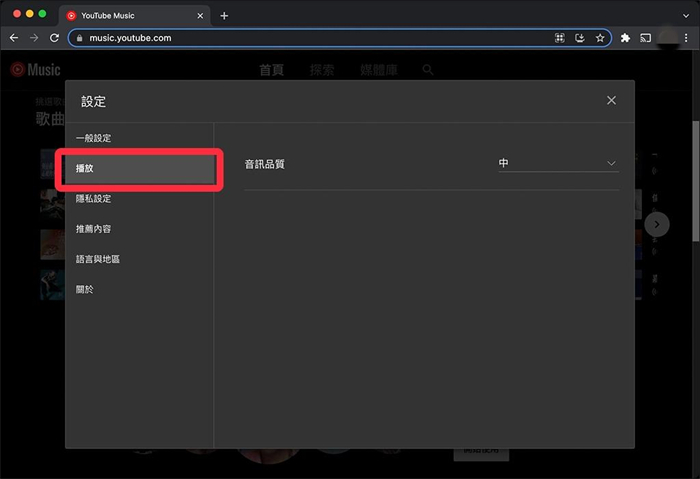Click the cast media icon in toolbar
This screenshot has width=700, height=479.
(x=646, y=38)
